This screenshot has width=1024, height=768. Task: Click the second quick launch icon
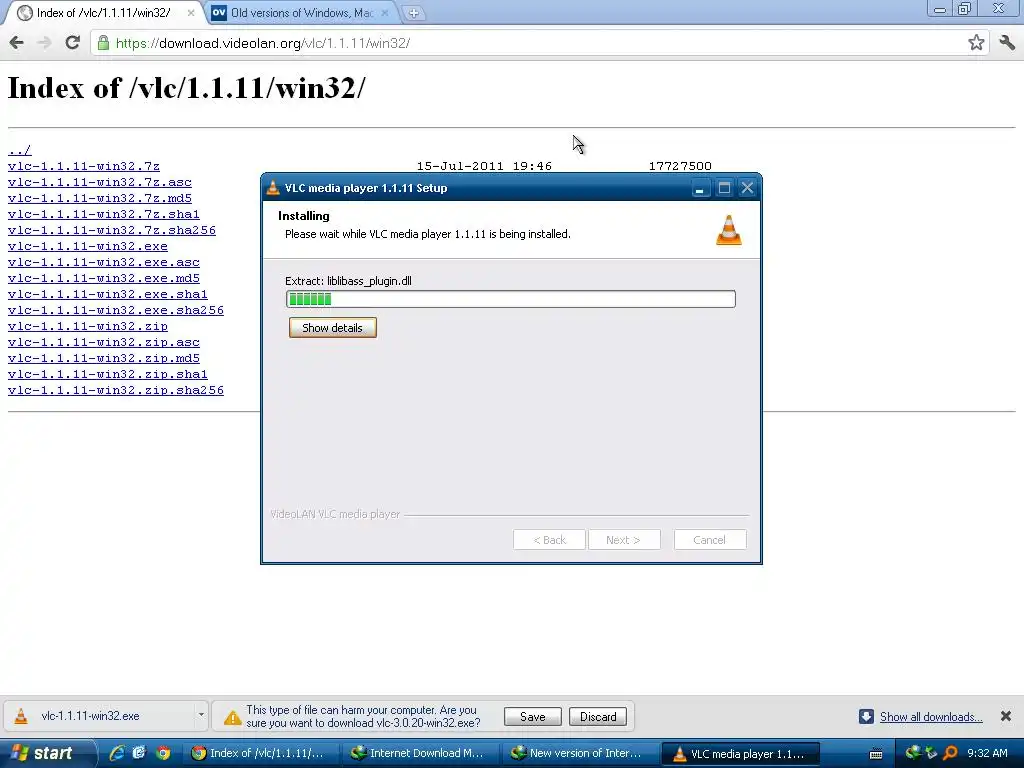coord(140,753)
